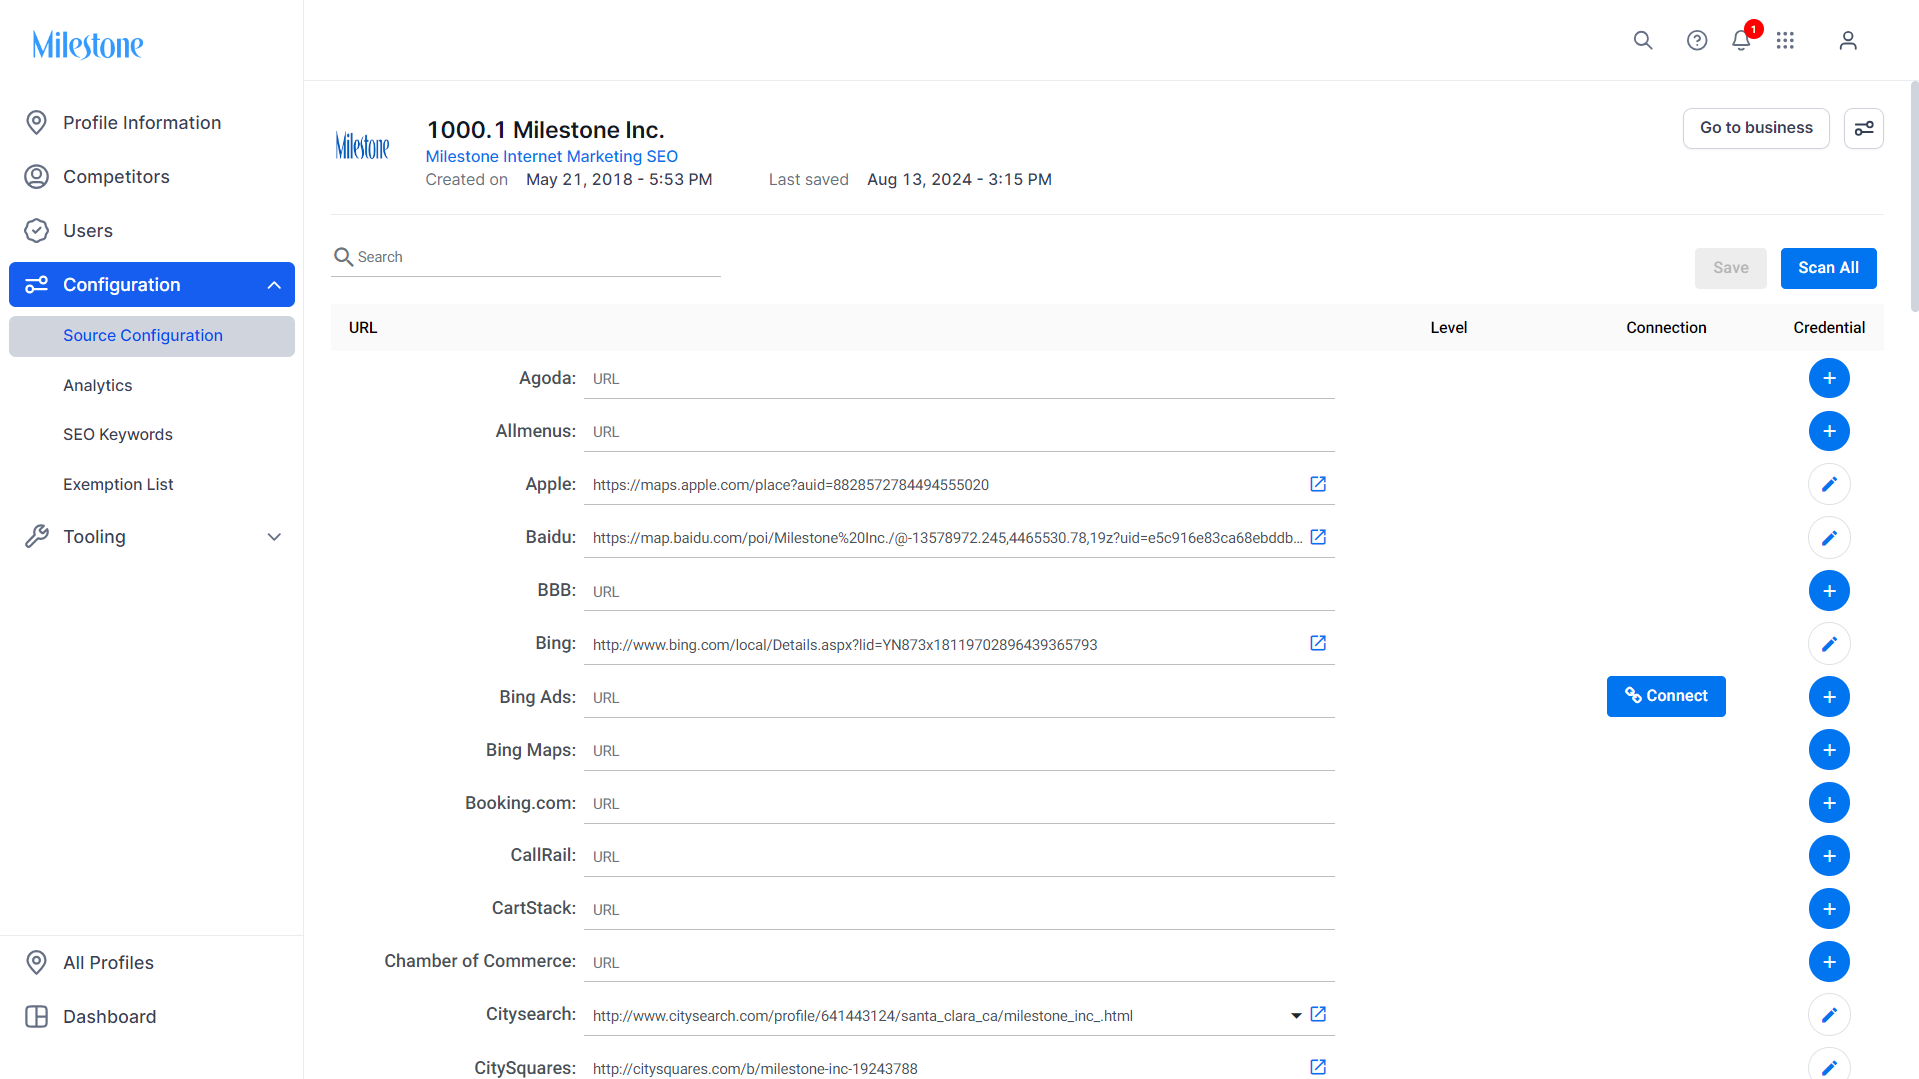The image size is (1919, 1079).
Task: Open the search icon in the top bar
Action: (1643, 40)
